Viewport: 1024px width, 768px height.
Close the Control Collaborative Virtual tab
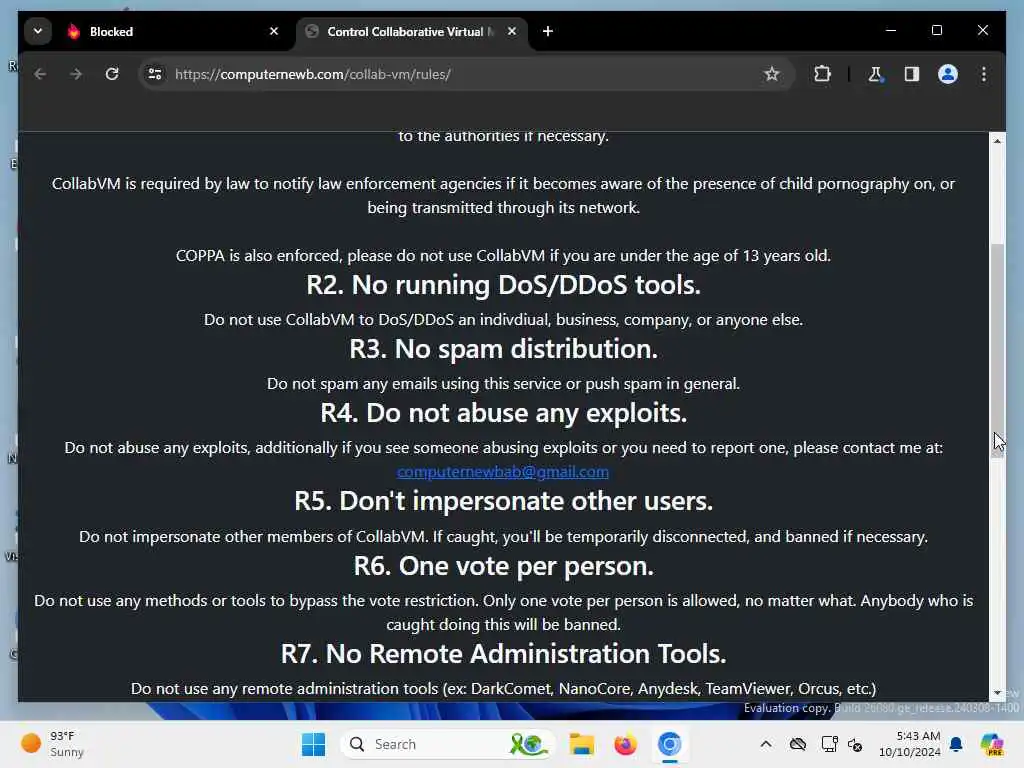(512, 31)
